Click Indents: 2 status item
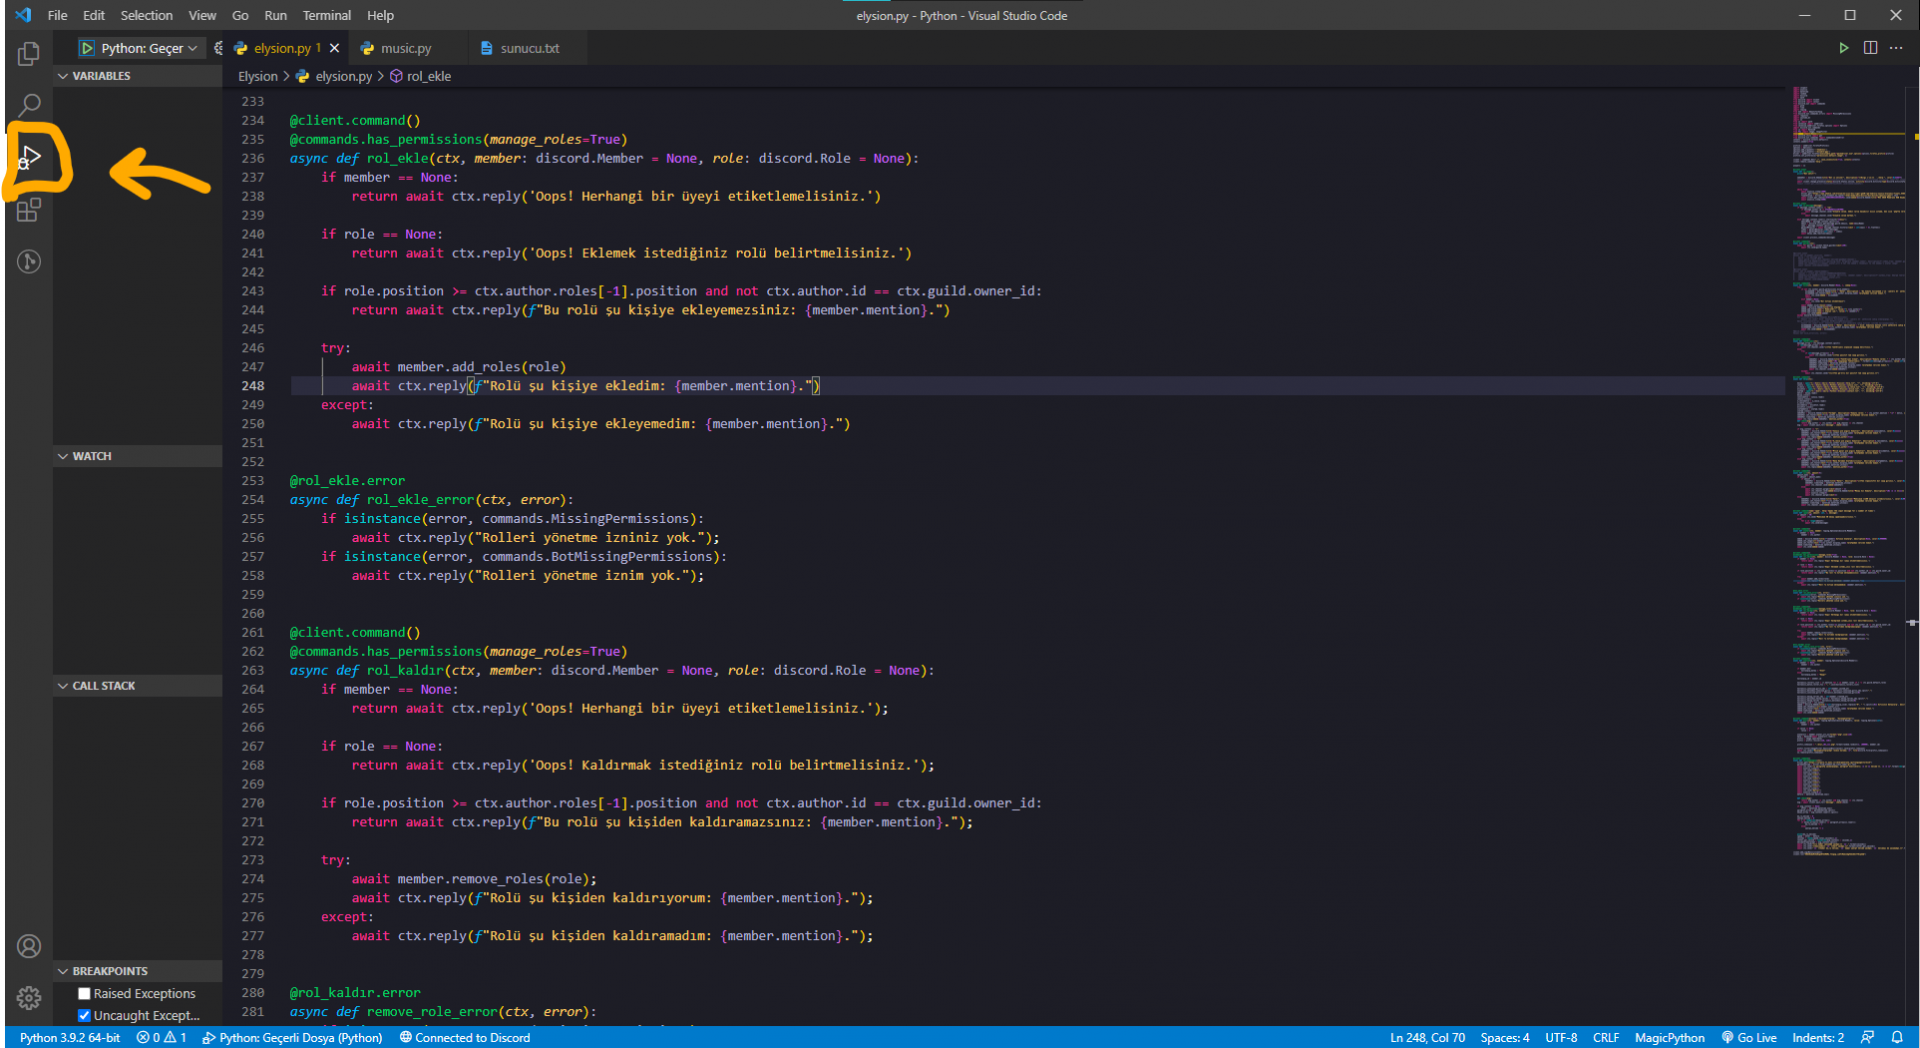 1817,1037
